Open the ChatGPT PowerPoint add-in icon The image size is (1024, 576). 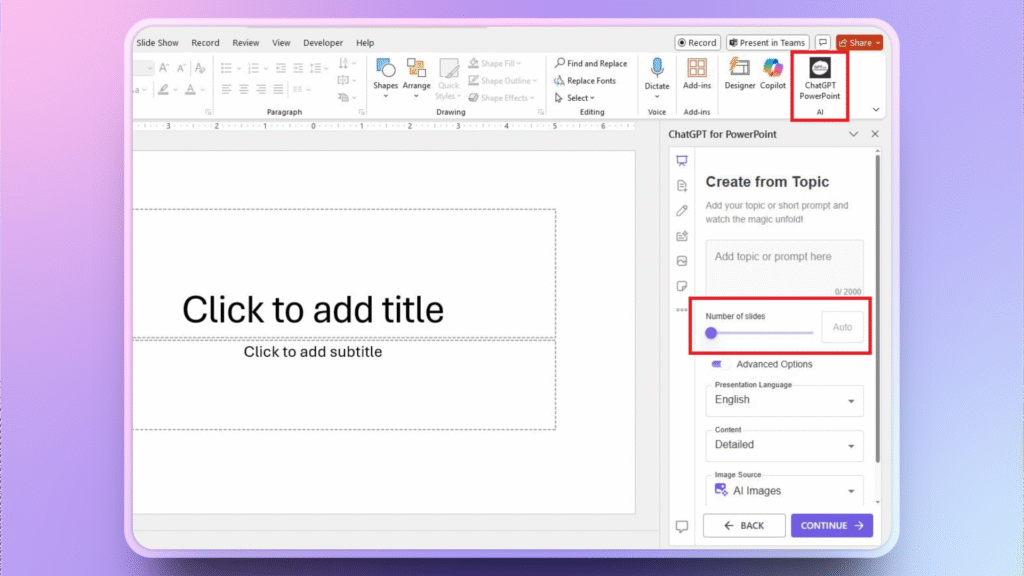819,80
